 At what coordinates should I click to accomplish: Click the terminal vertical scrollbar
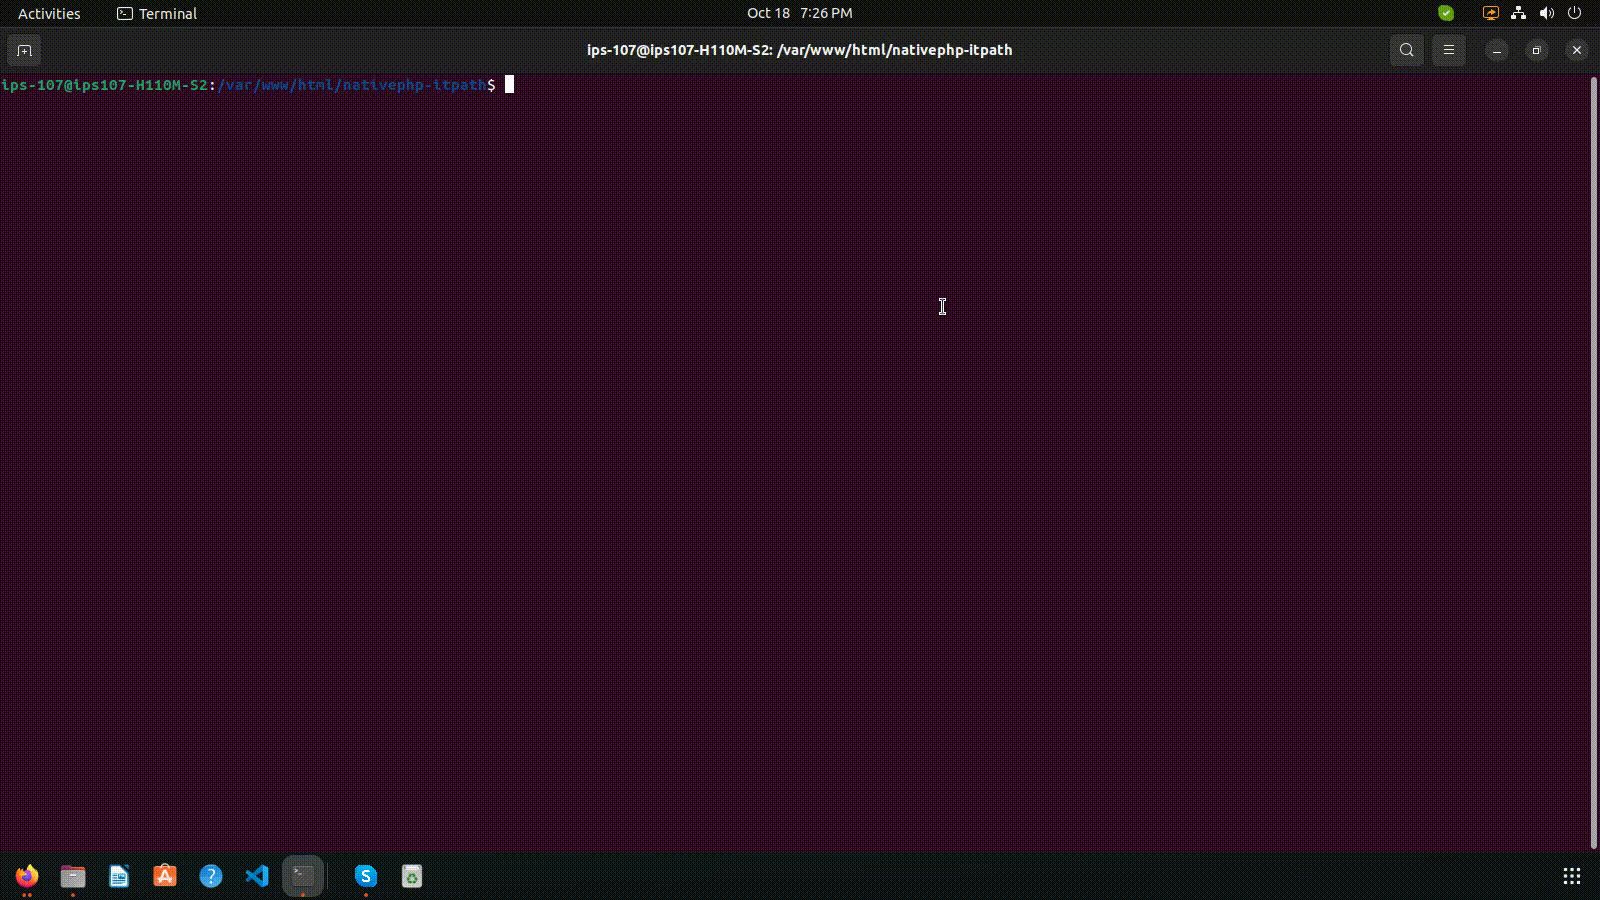pos(1593,460)
